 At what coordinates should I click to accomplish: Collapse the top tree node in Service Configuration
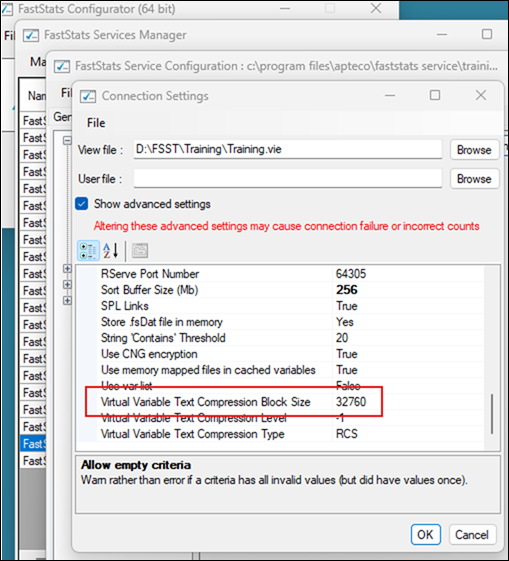pos(67,140)
